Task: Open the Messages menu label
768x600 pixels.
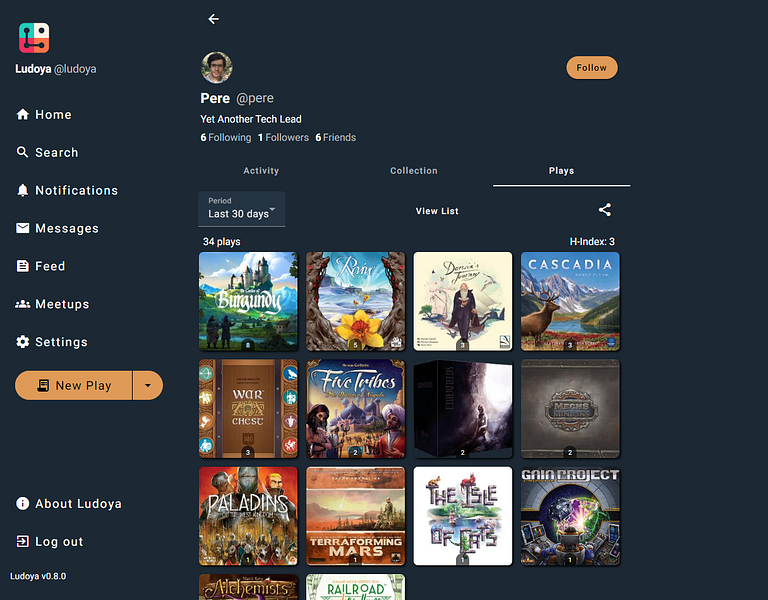Action: point(67,228)
